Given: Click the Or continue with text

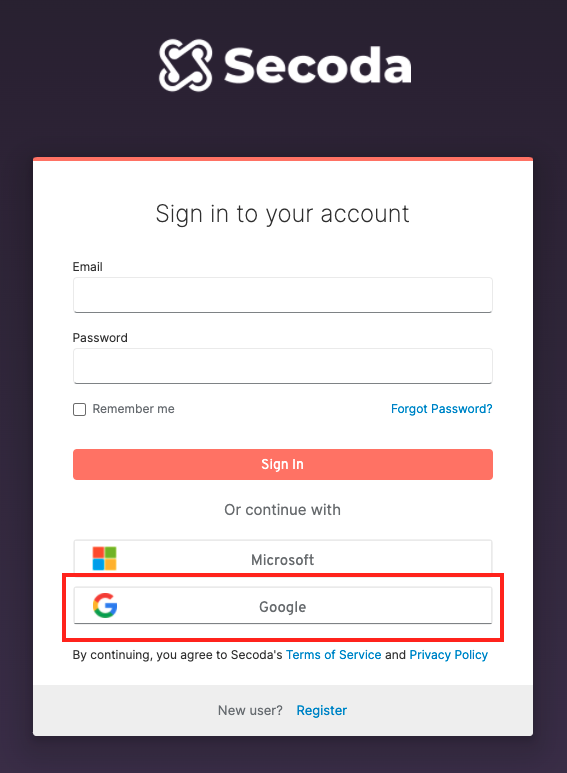Looking at the screenshot, I should [x=283, y=510].
